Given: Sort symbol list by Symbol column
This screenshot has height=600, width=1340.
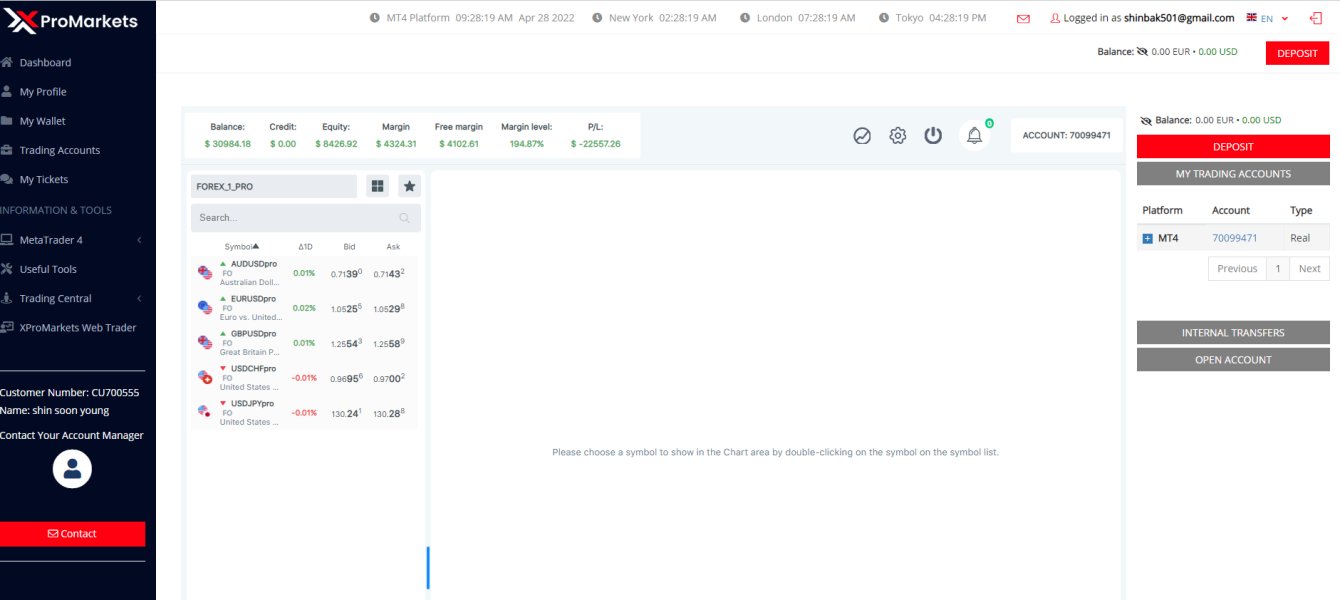Looking at the screenshot, I should click(x=242, y=246).
